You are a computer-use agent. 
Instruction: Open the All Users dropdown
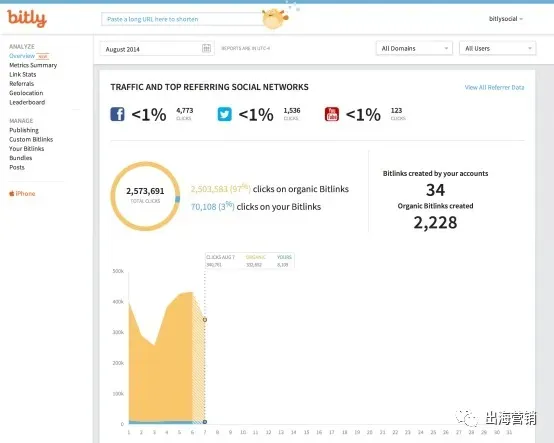click(x=497, y=48)
